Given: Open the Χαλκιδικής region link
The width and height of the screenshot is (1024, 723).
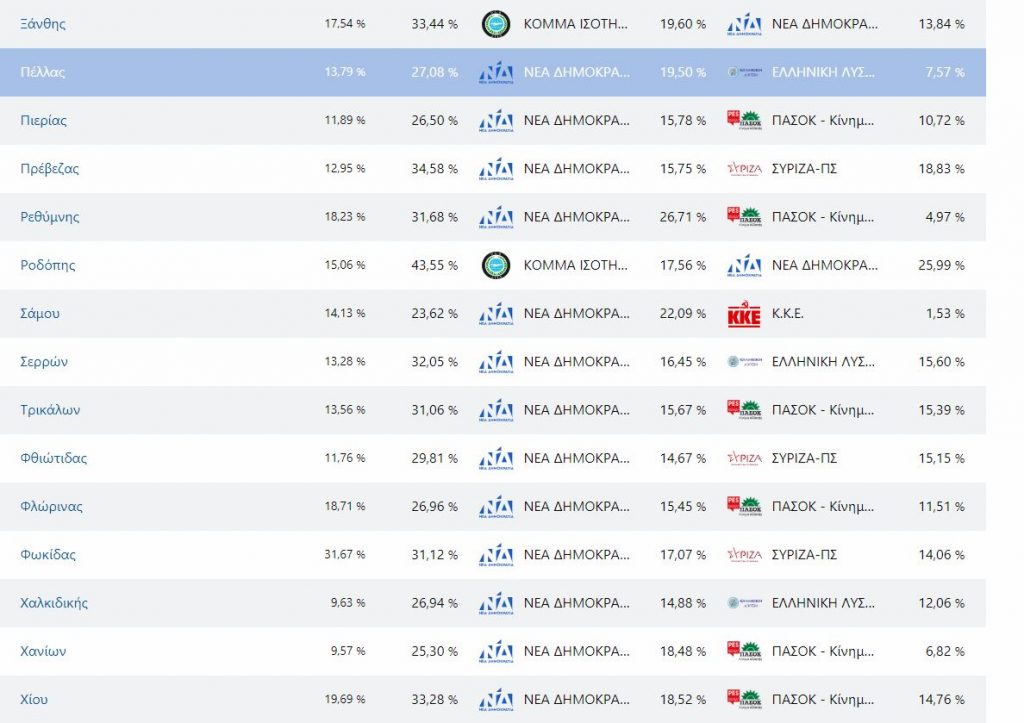Looking at the screenshot, I should [54, 603].
